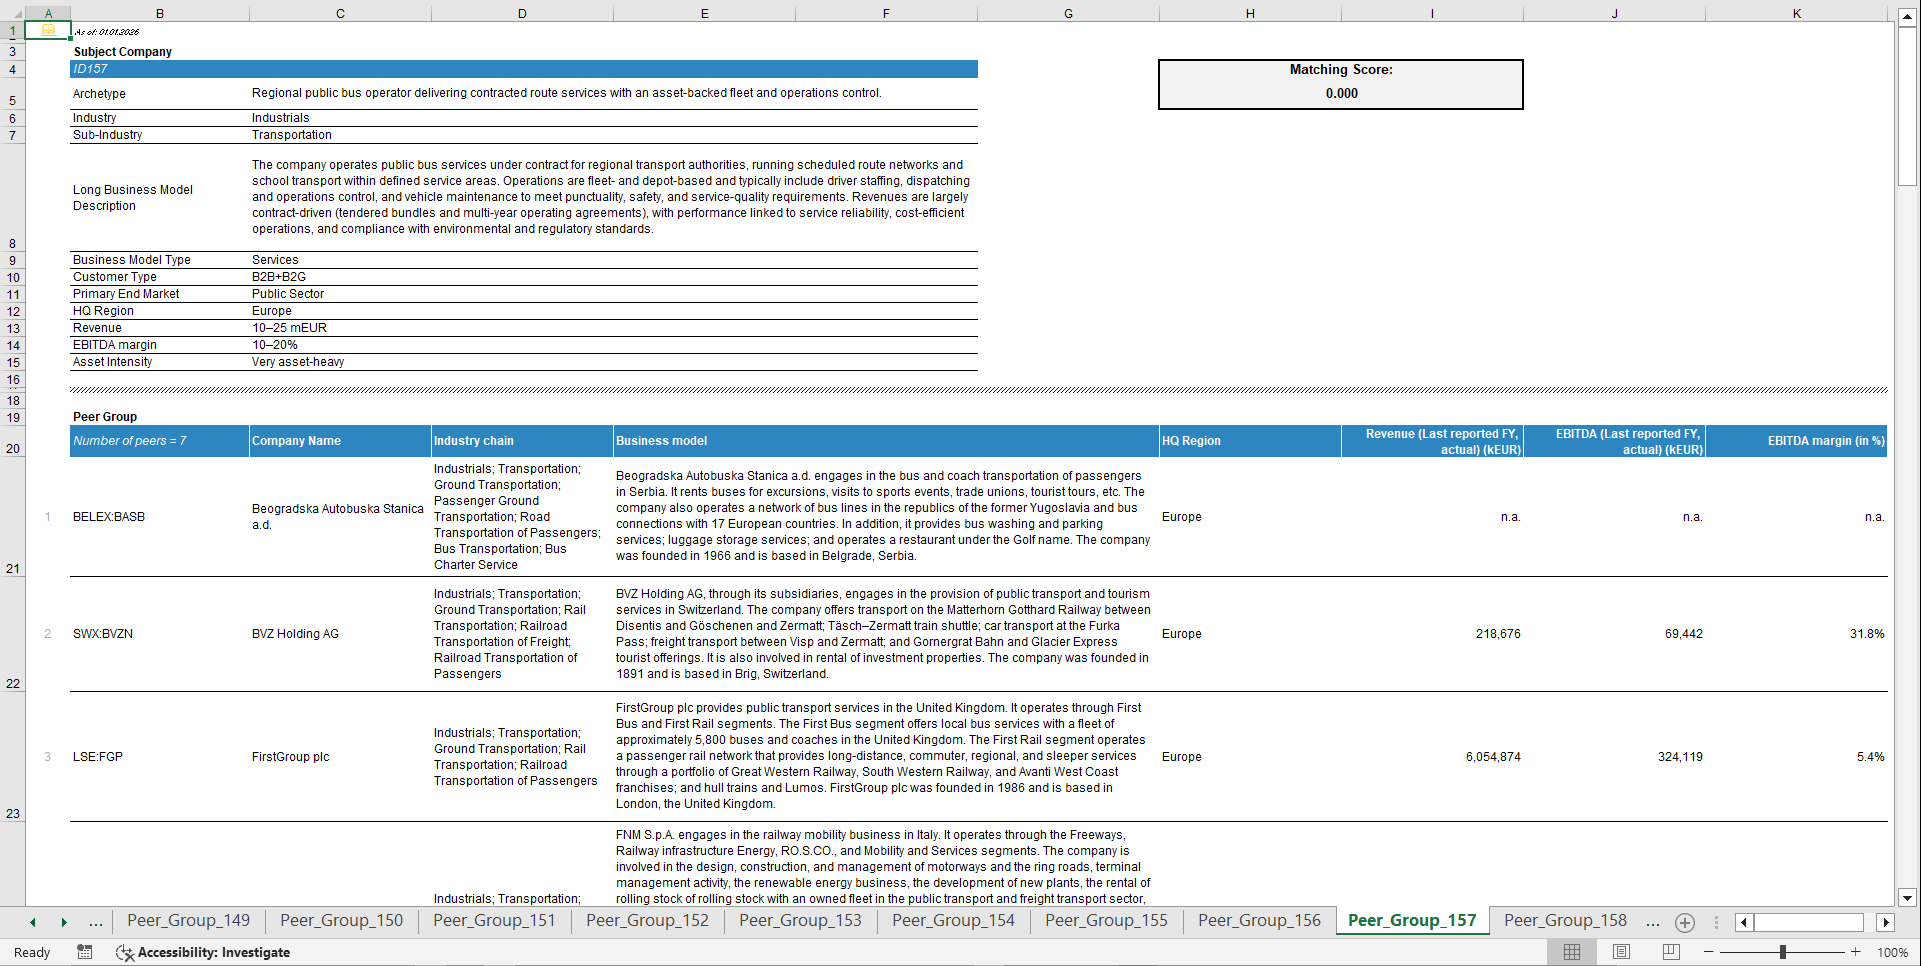The height and width of the screenshot is (966, 1921).
Task: Click the Zoom Out minus icon
Action: (x=1709, y=952)
